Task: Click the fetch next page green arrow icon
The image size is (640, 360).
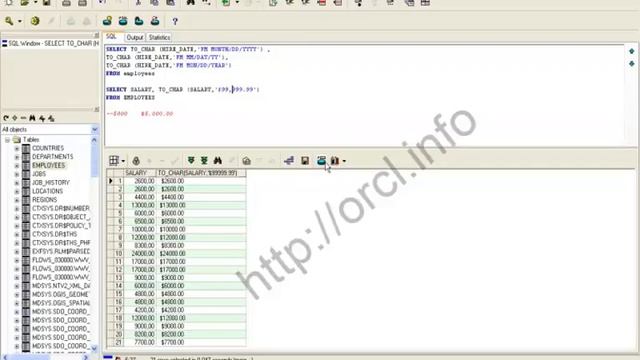Action: [x=191, y=160]
